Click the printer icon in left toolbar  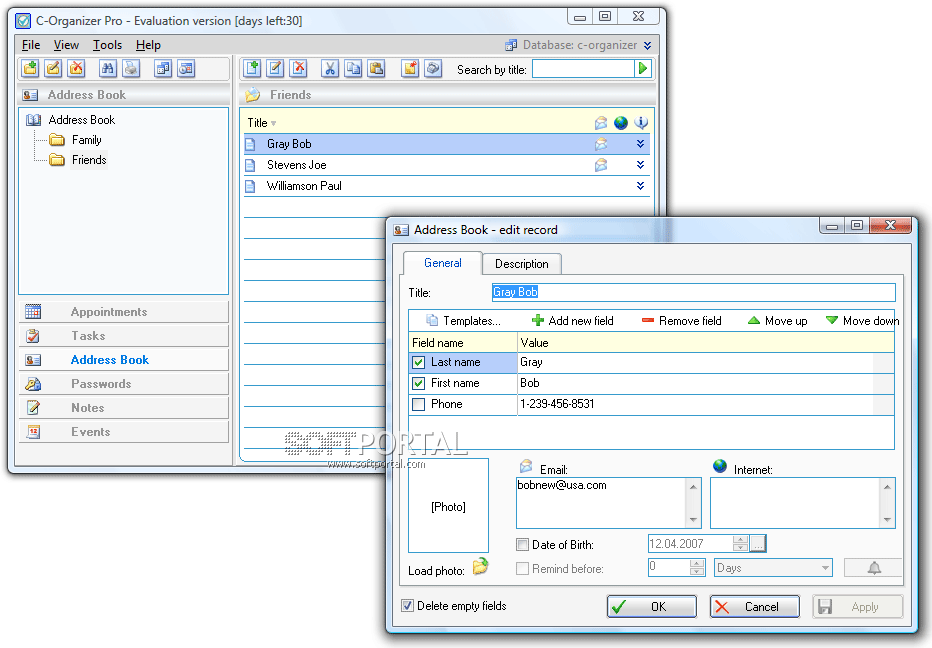tap(131, 69)
